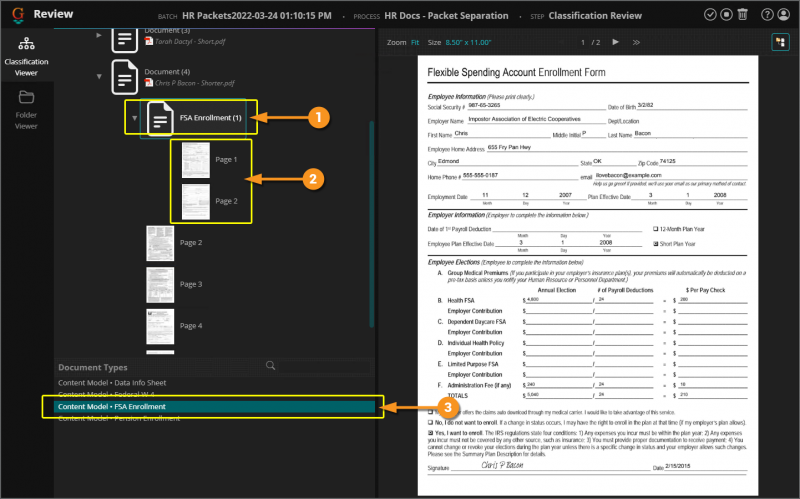Screen dimensions: 800x499
Task: Select the Page 3 thumbnail
Action: 160,284
